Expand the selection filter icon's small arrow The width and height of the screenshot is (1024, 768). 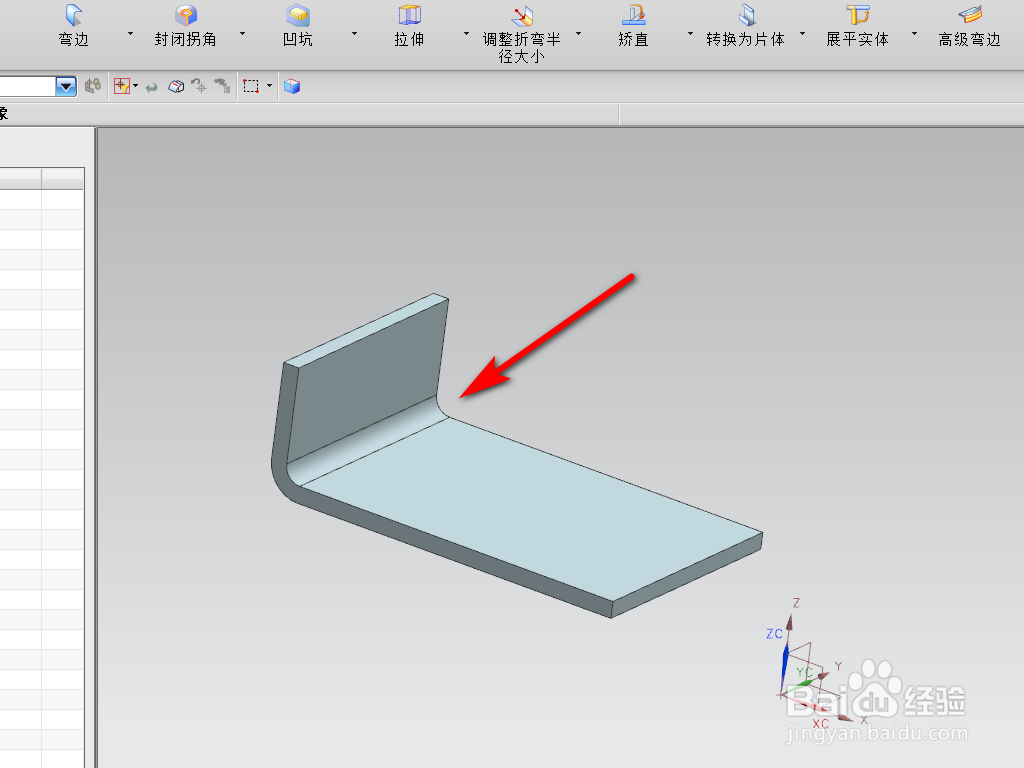[x=136, y=86]
